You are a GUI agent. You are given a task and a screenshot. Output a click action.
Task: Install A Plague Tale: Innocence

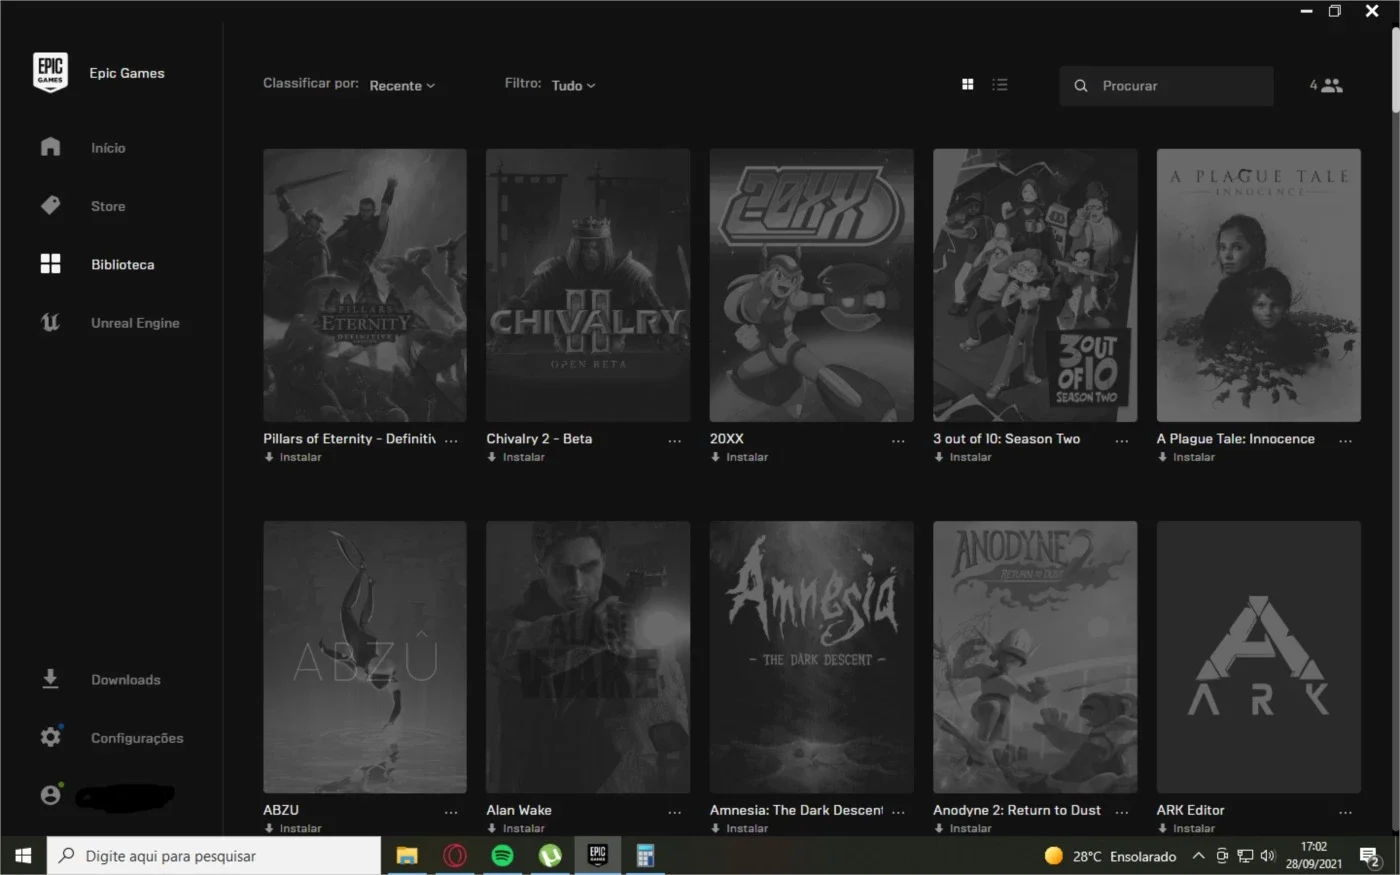[1187, 457]
